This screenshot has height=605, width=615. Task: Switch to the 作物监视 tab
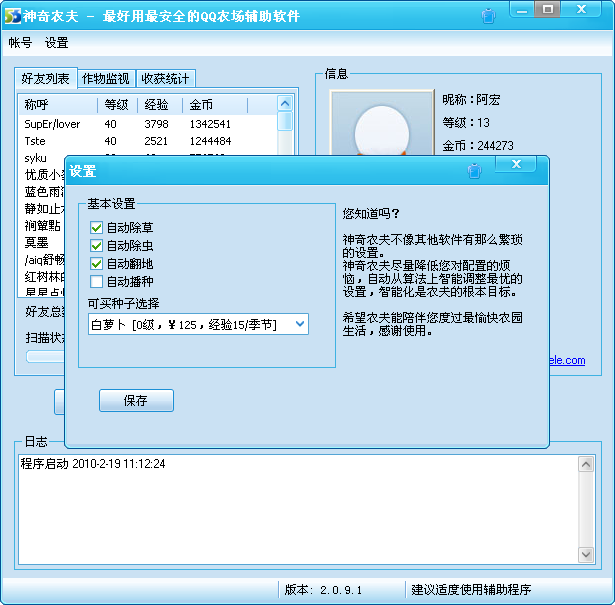(x=106, y=78)
